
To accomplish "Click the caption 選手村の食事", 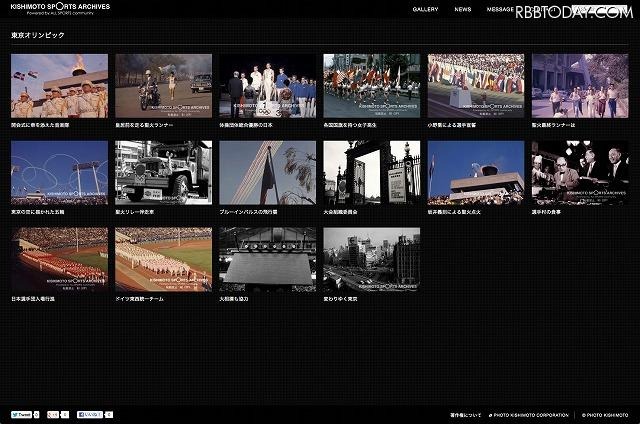I will pyautogui.click(x=546, y=212).
